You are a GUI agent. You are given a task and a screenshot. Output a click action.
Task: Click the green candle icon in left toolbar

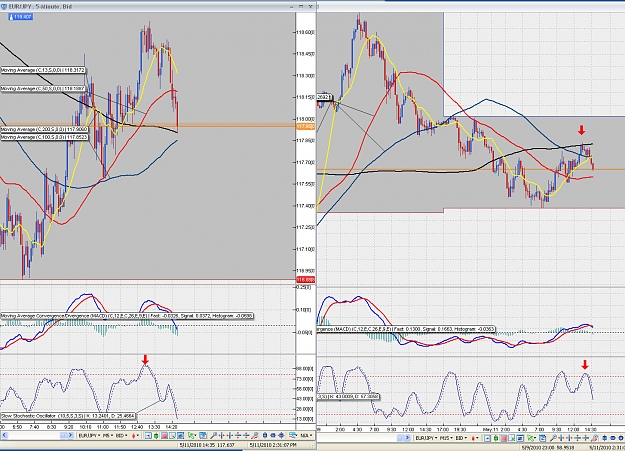click(156, 435)
